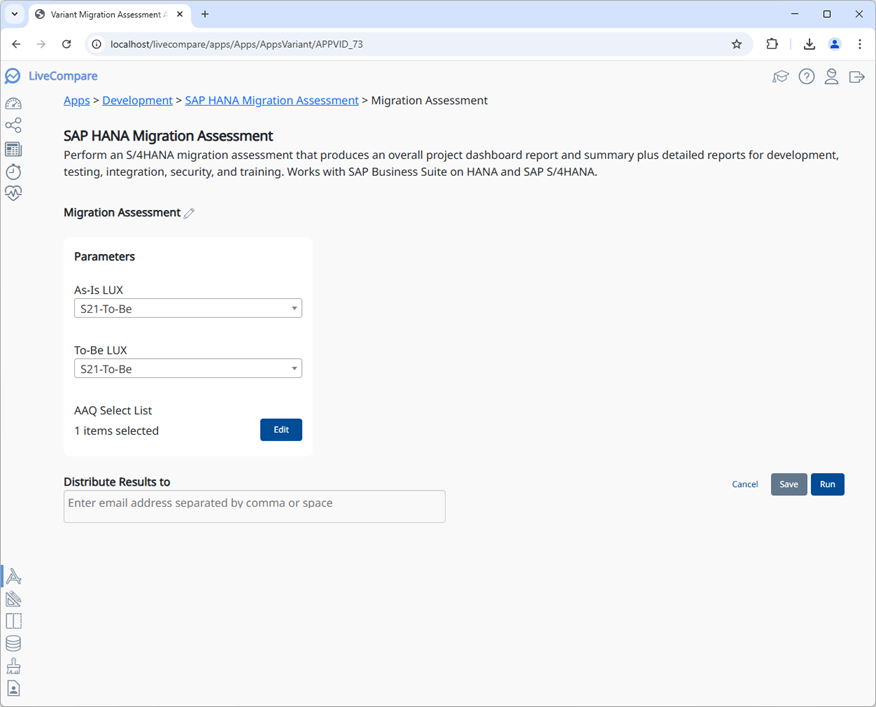Open the dashboard gauge sidebar icon
This screenshot has height=707, width=876.
[13, 103]
